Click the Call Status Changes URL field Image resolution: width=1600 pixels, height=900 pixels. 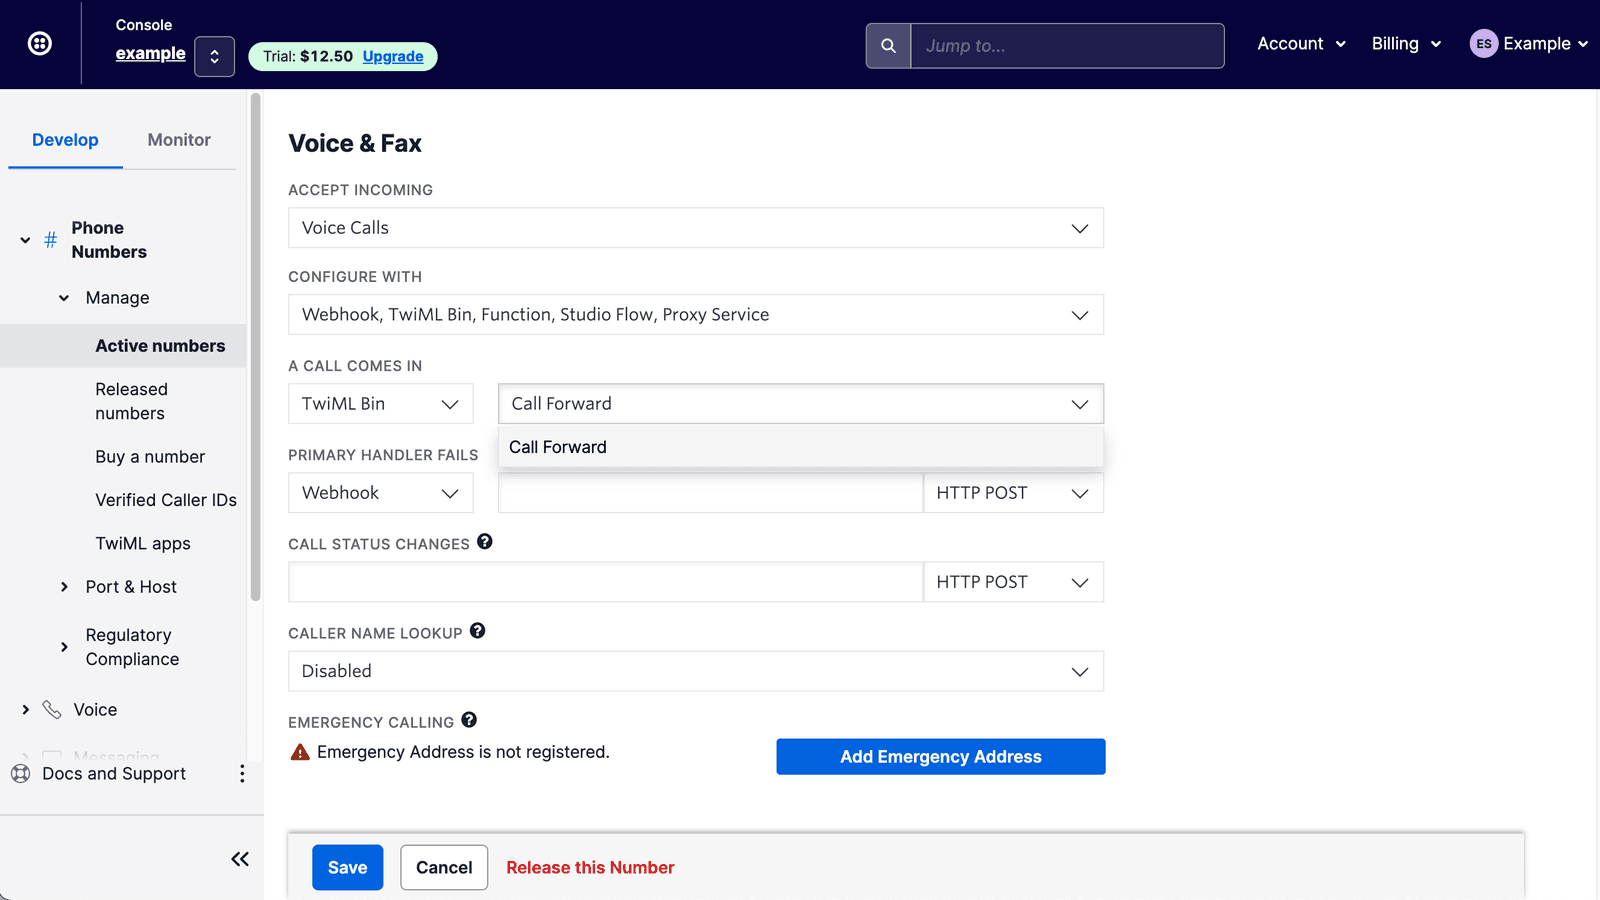[605, 582]
